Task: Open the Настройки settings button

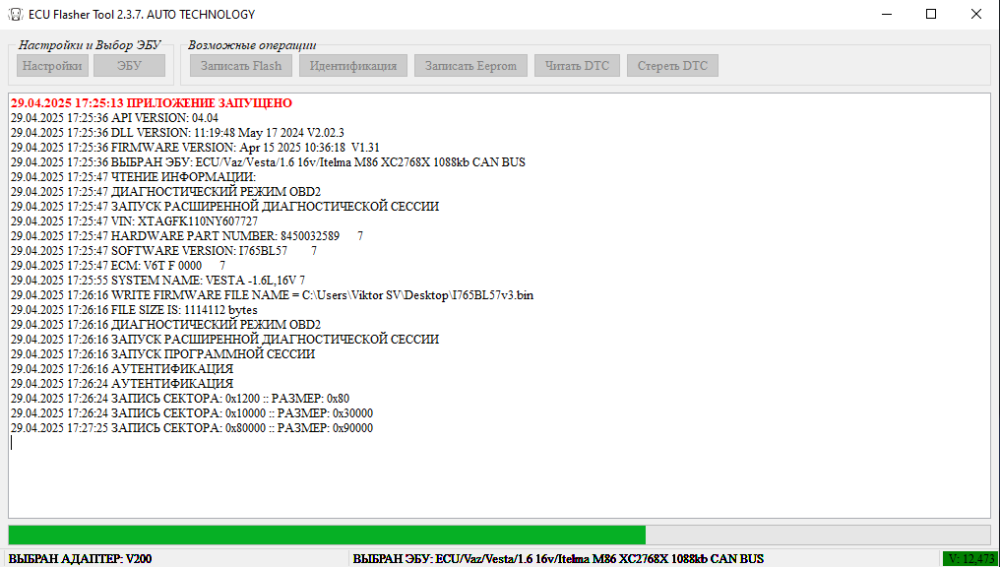Action: [52, 66]
